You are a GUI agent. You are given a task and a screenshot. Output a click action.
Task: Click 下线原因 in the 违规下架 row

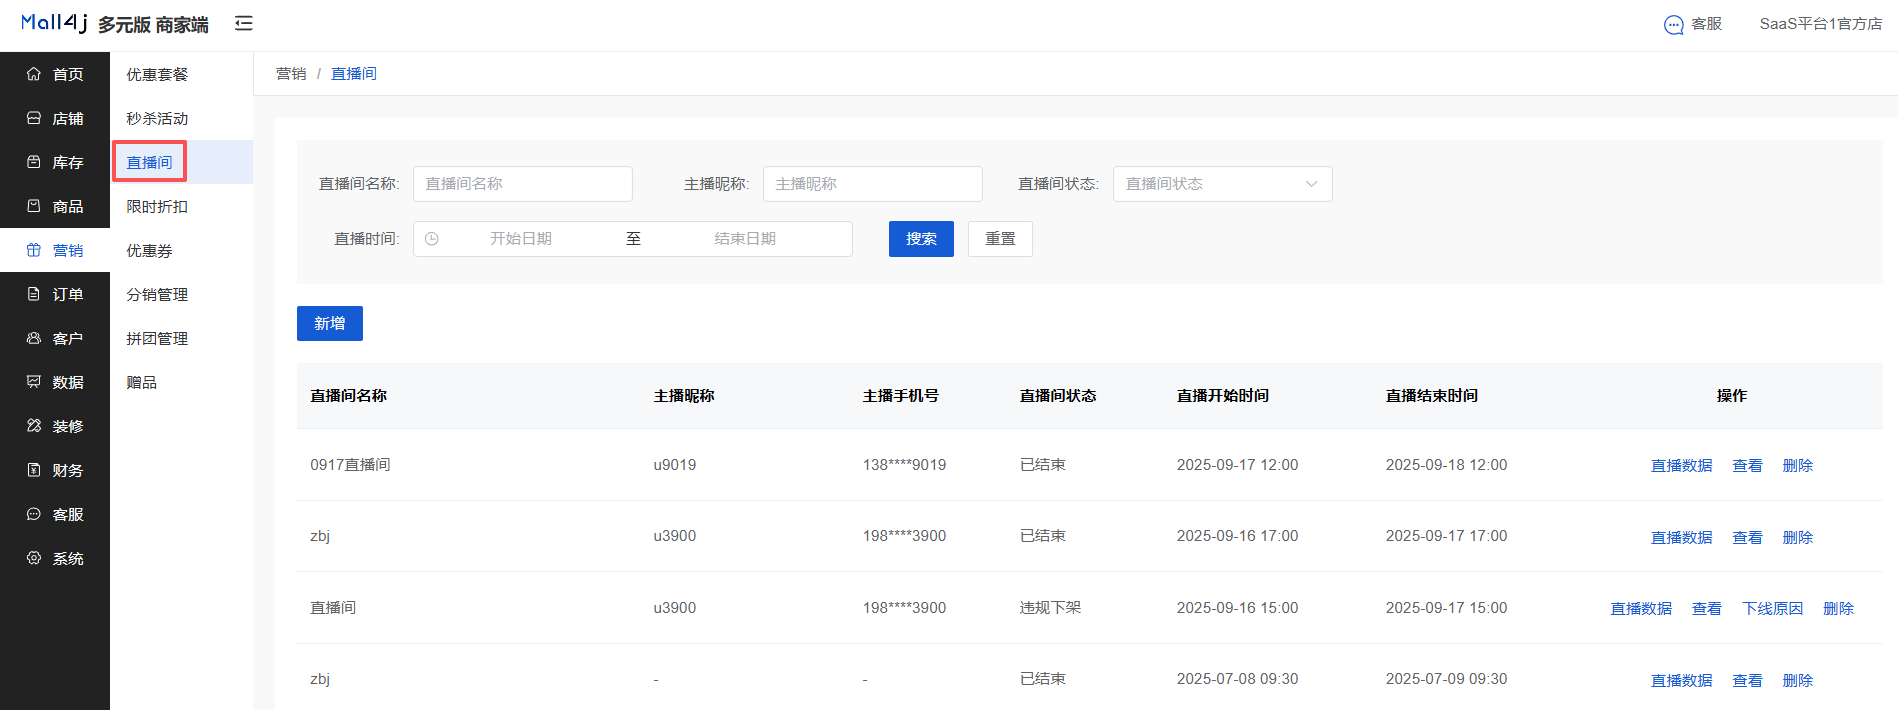click(x=1772, y=608)
